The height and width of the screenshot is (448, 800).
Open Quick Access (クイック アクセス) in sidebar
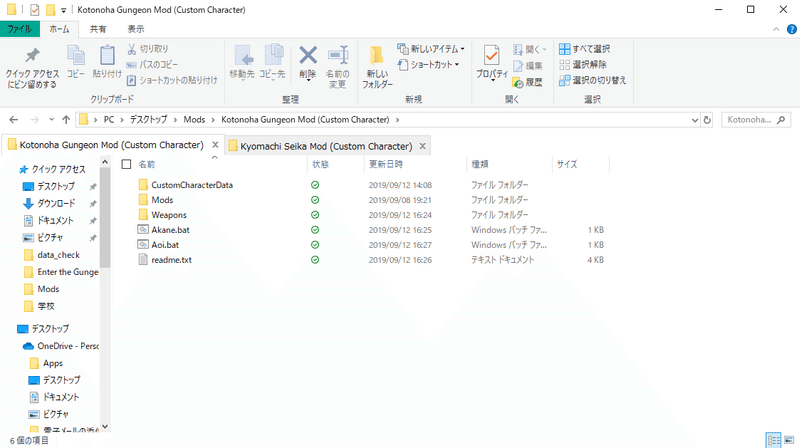pos(53,169)
